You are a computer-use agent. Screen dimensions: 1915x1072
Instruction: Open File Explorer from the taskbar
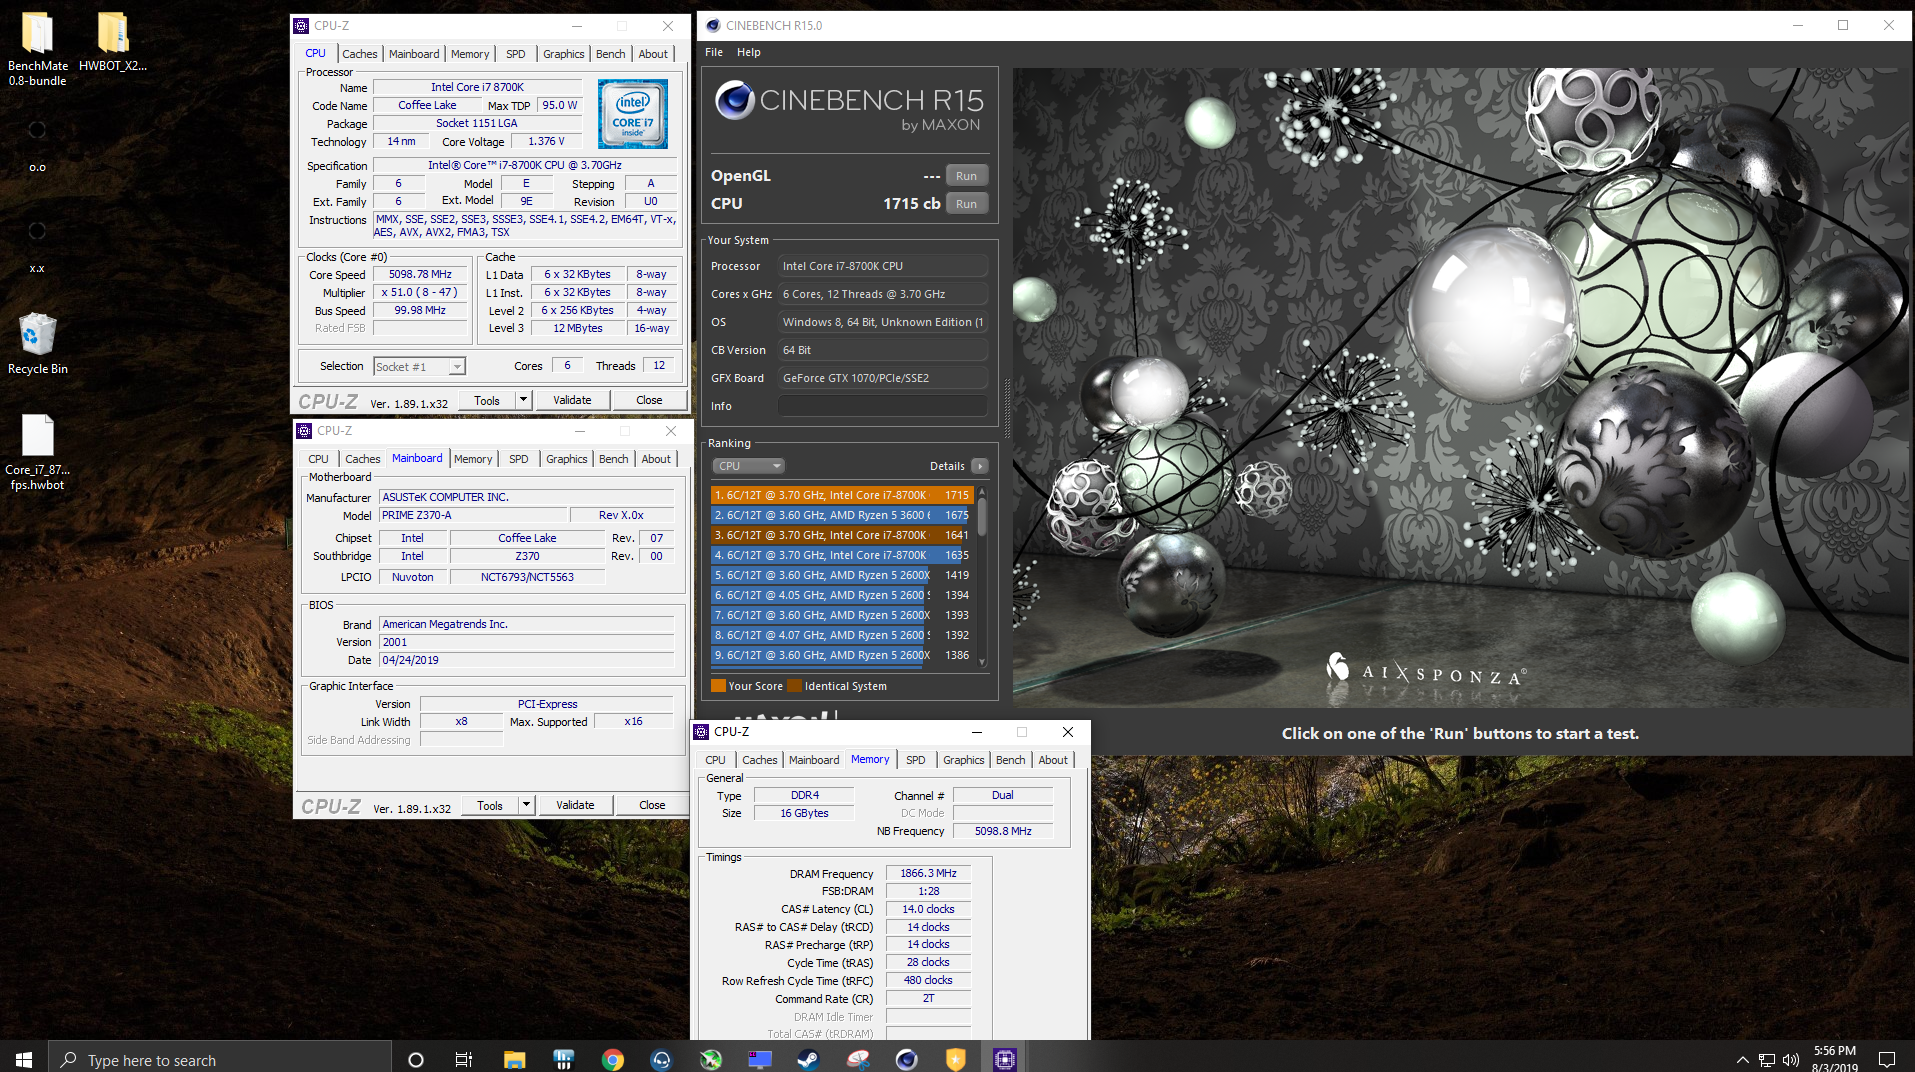tap(514, 1059)
